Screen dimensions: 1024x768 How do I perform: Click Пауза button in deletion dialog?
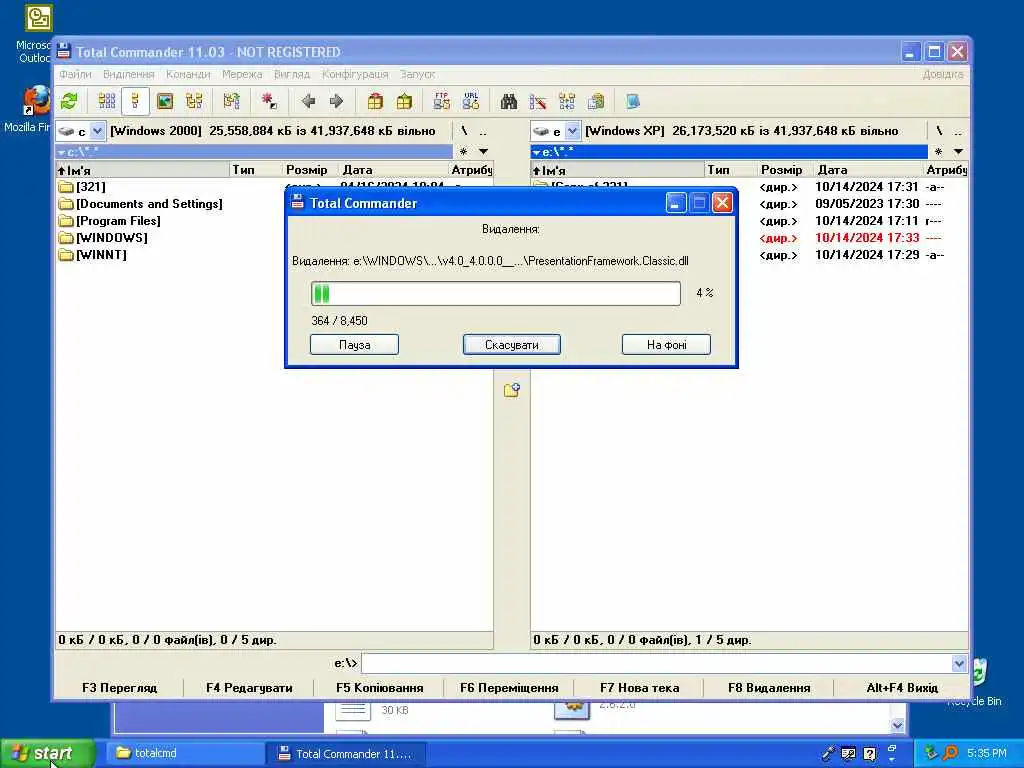[x=354, y=345]
